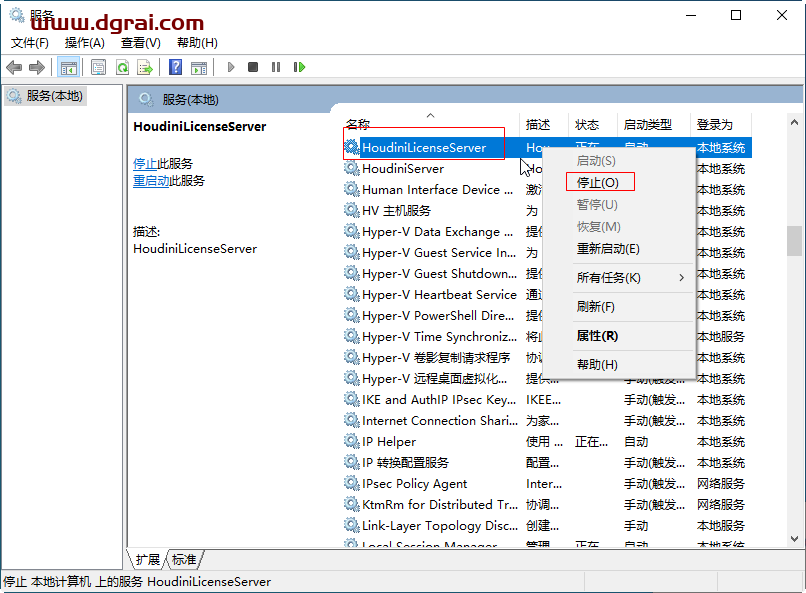Image resolution: width=806 pixels, height=593 pixels.
Task: Click the gear icon beside HoudiniLicenseServer row
Action: click(x=352, y=147)
